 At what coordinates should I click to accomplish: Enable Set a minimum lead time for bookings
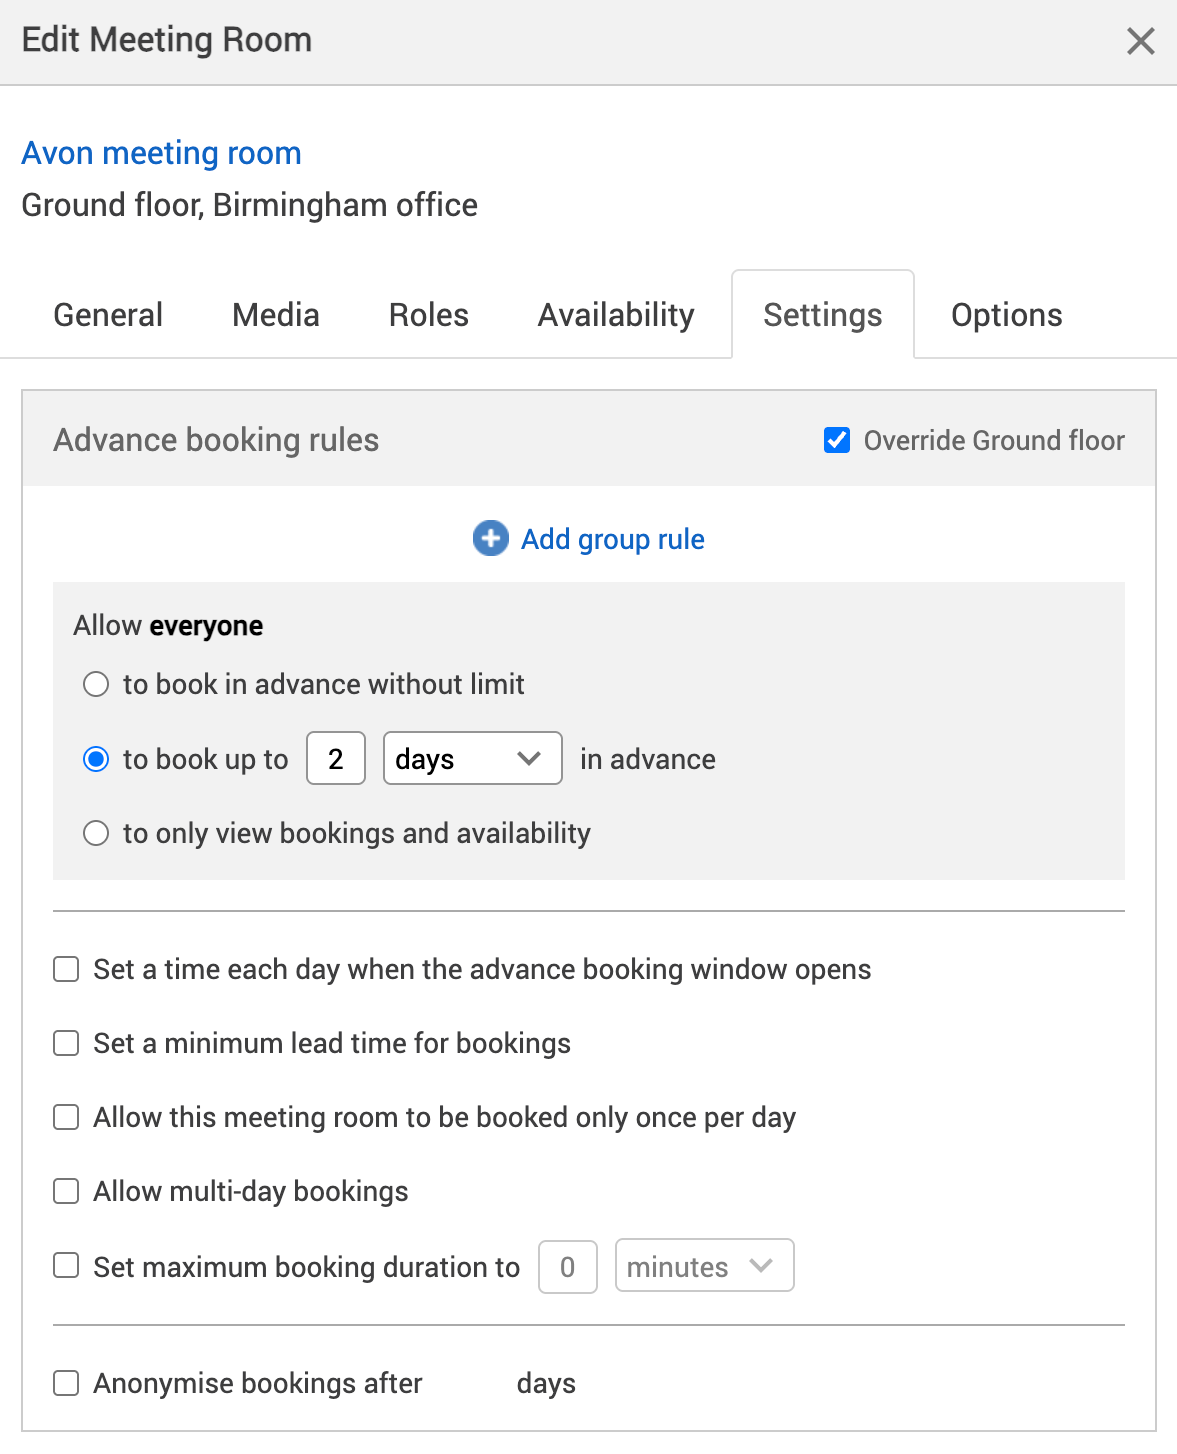[65, 1043]
